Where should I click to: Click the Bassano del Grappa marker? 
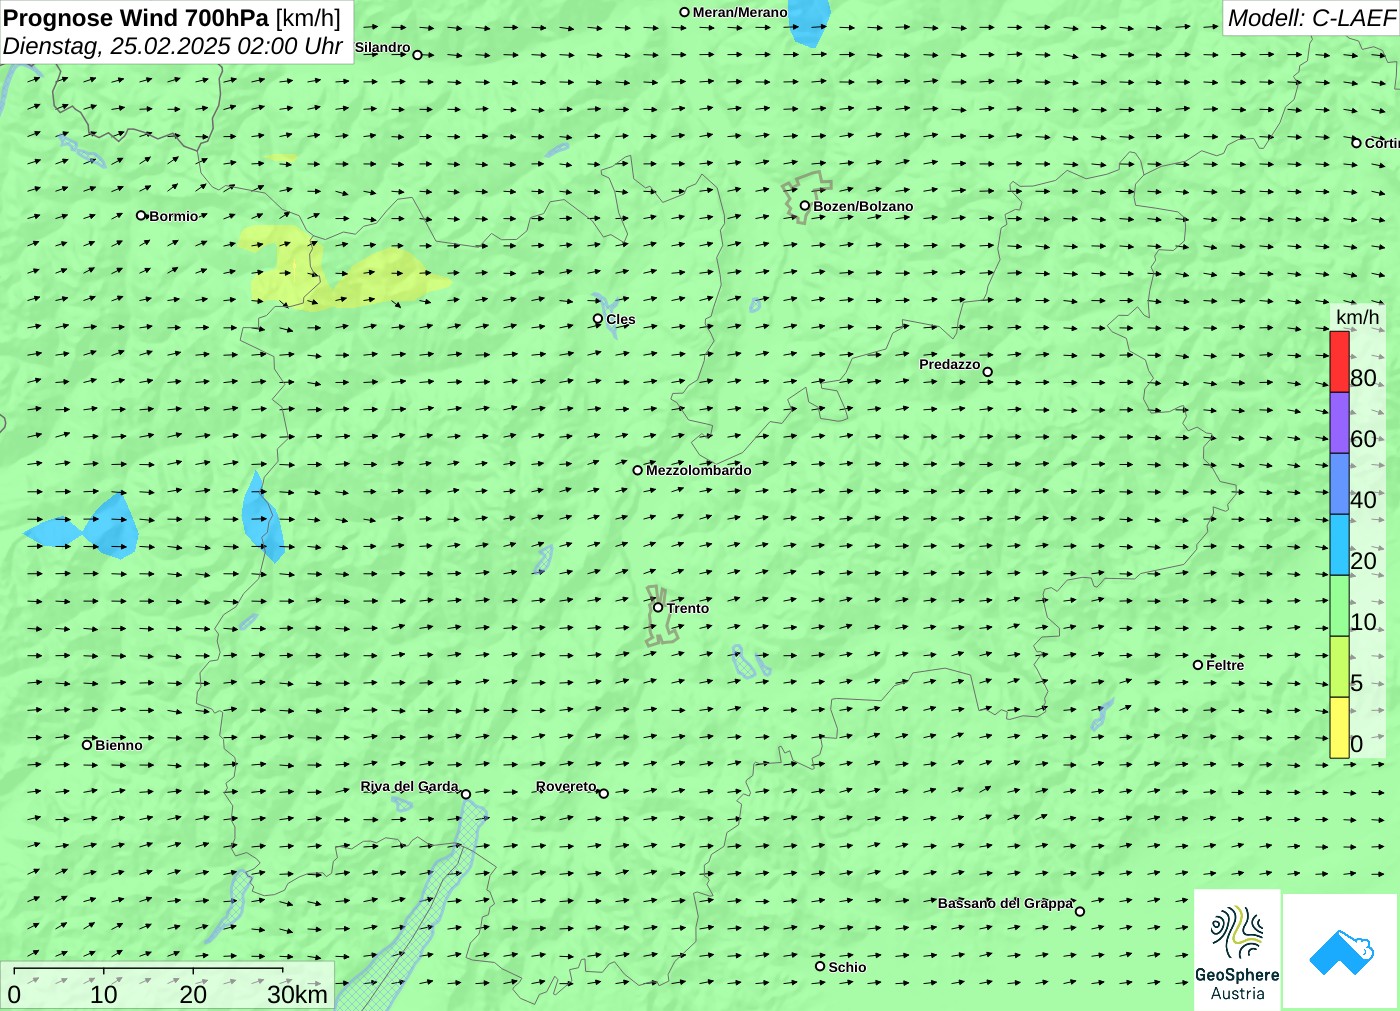pyautogui.click(x=1080, y=911)
